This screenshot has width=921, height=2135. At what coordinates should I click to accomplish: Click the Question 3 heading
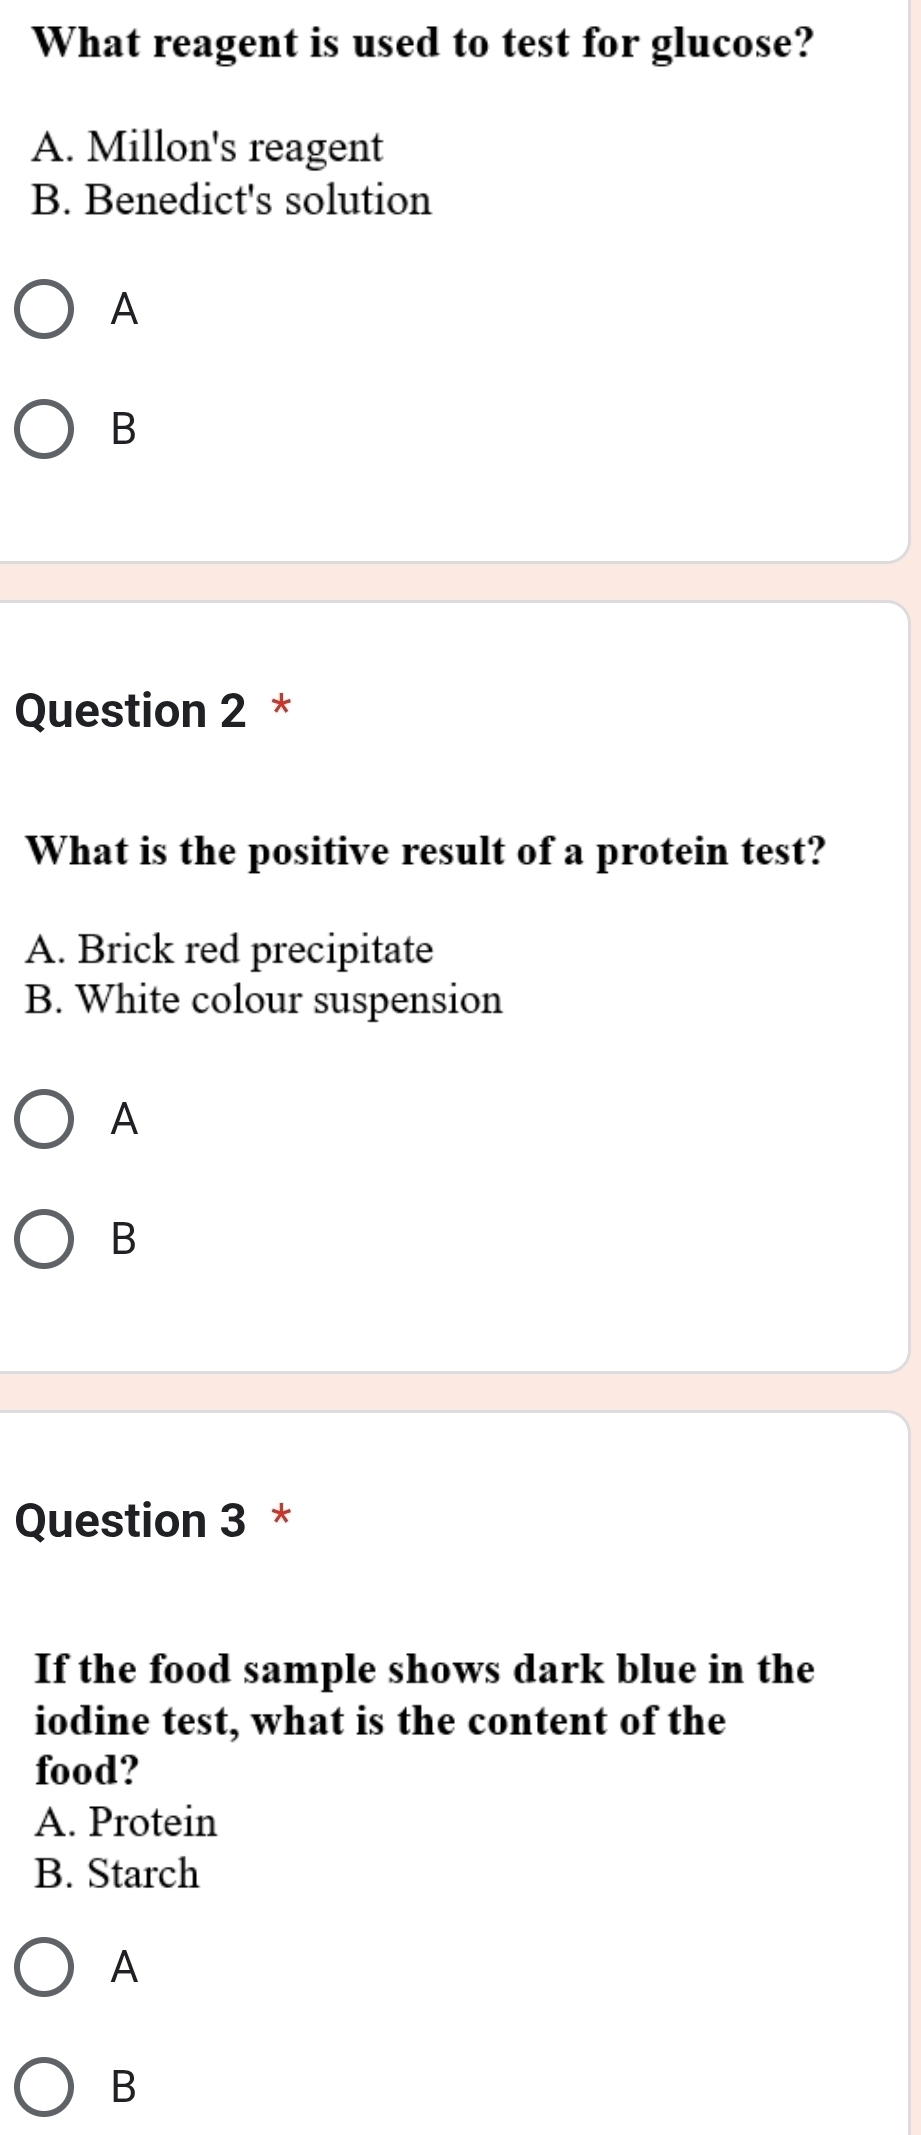130,1520
